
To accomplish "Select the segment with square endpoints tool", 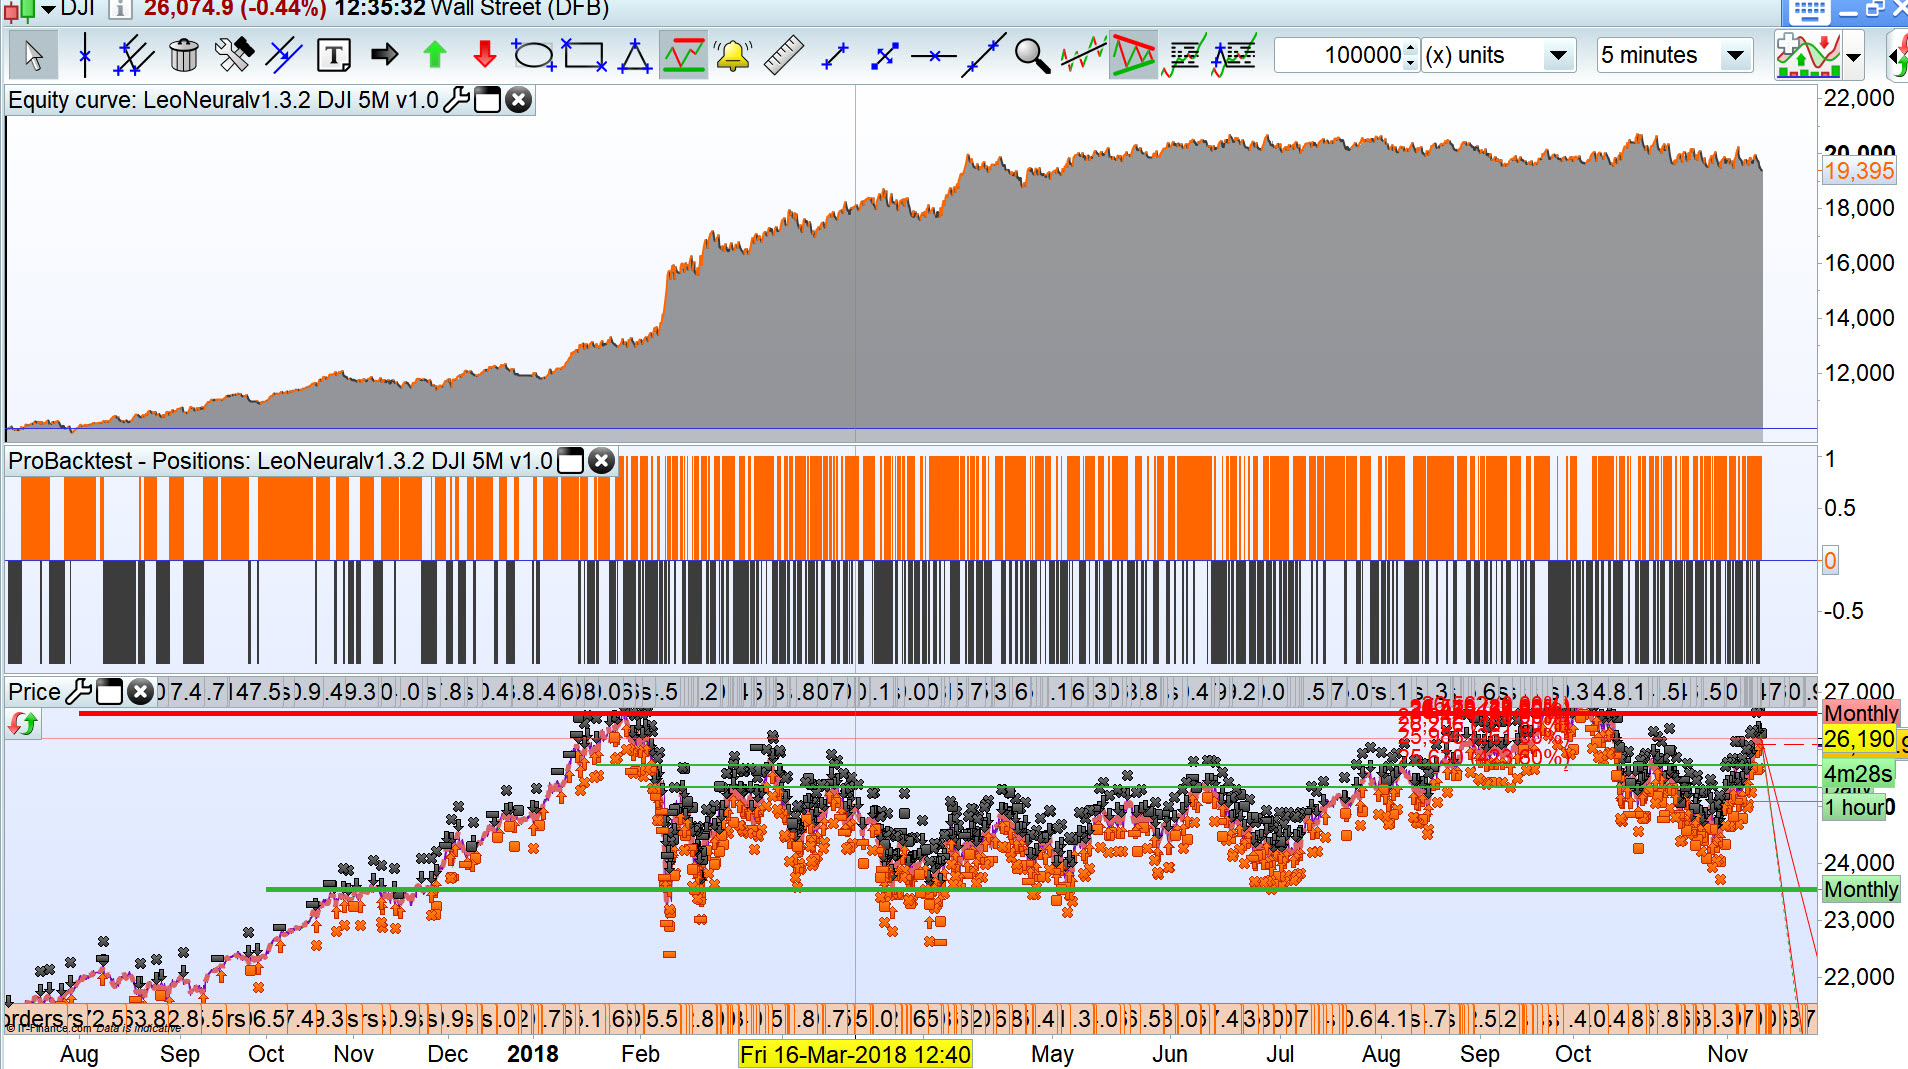I will coord(884,55).
